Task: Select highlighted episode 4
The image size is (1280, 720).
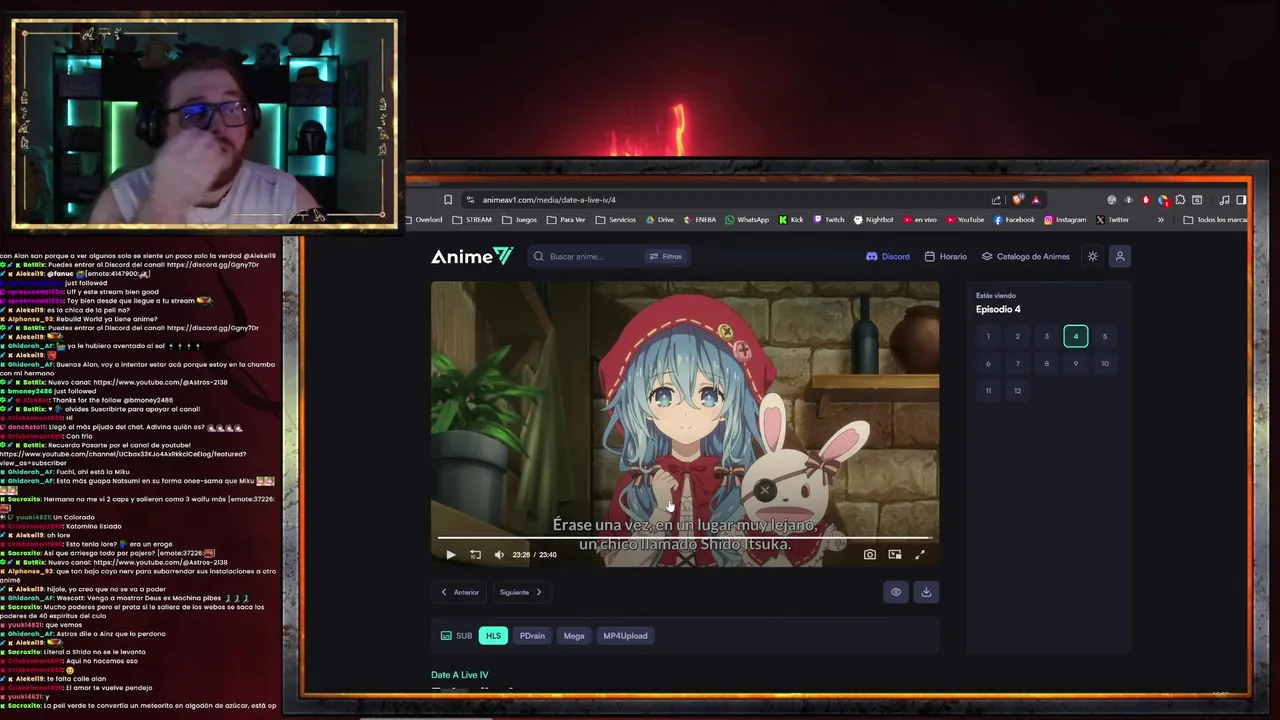Action: click(x=1076, y=336)
